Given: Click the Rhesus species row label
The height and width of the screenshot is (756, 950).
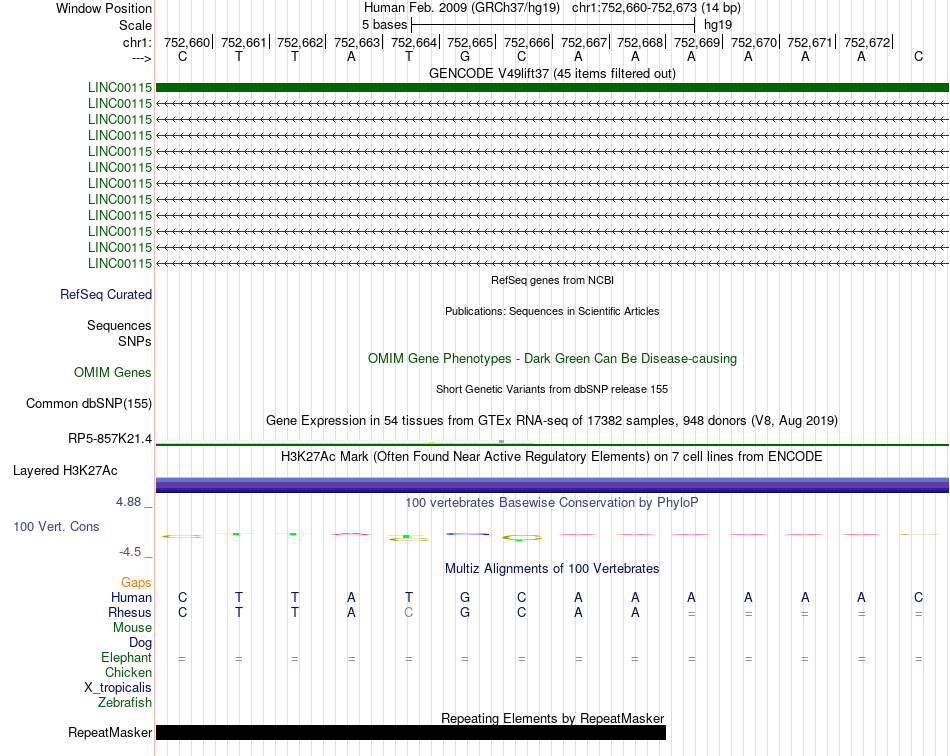Looking at the screenshot, I should [x=130, y=612].
